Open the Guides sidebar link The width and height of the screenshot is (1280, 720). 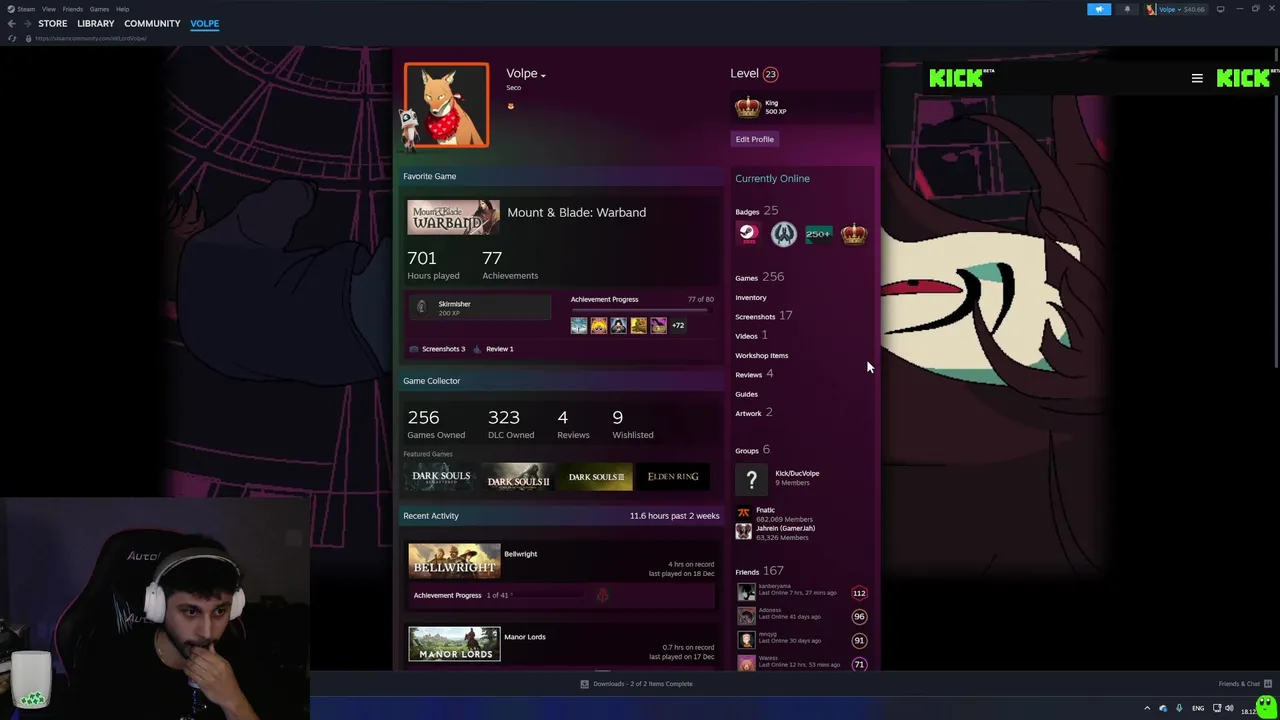pyautogui.click(x=746, y=394)
